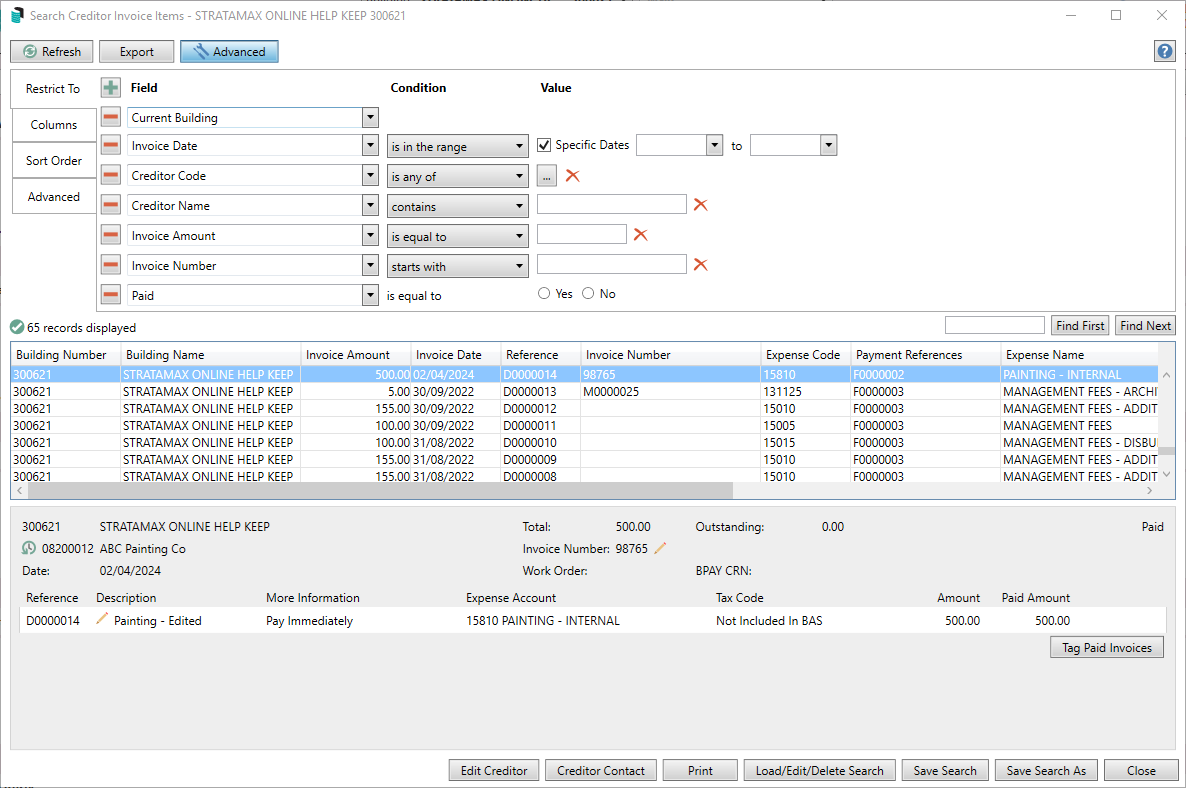1186x788 pixels.
Task: Select the Yes radio button for Paid
Action: pyautogui.click(x=544, y=294)
